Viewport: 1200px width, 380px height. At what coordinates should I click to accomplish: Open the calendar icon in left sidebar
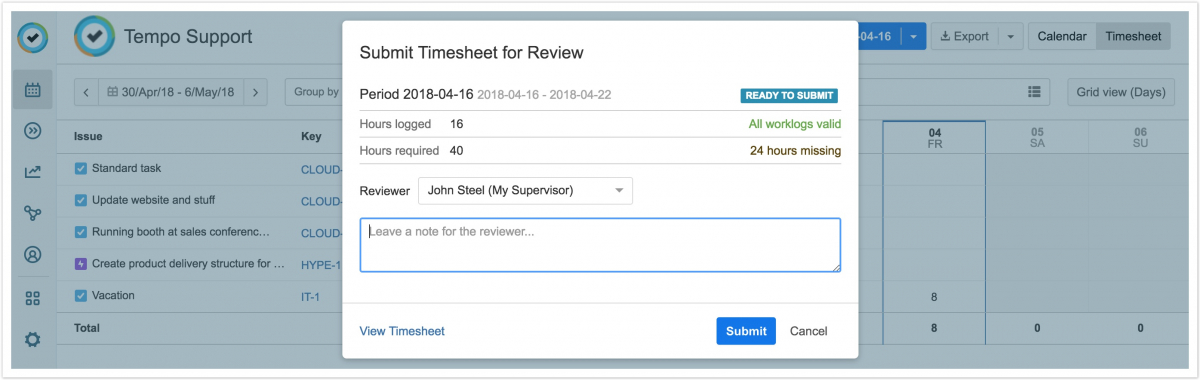[x=32, y=90]
